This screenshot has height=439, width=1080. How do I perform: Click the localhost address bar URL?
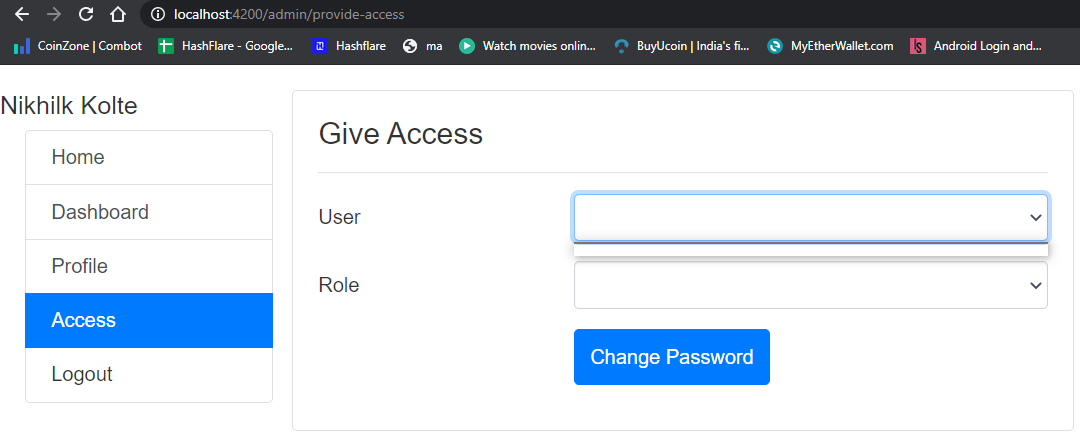coord(290,15)
